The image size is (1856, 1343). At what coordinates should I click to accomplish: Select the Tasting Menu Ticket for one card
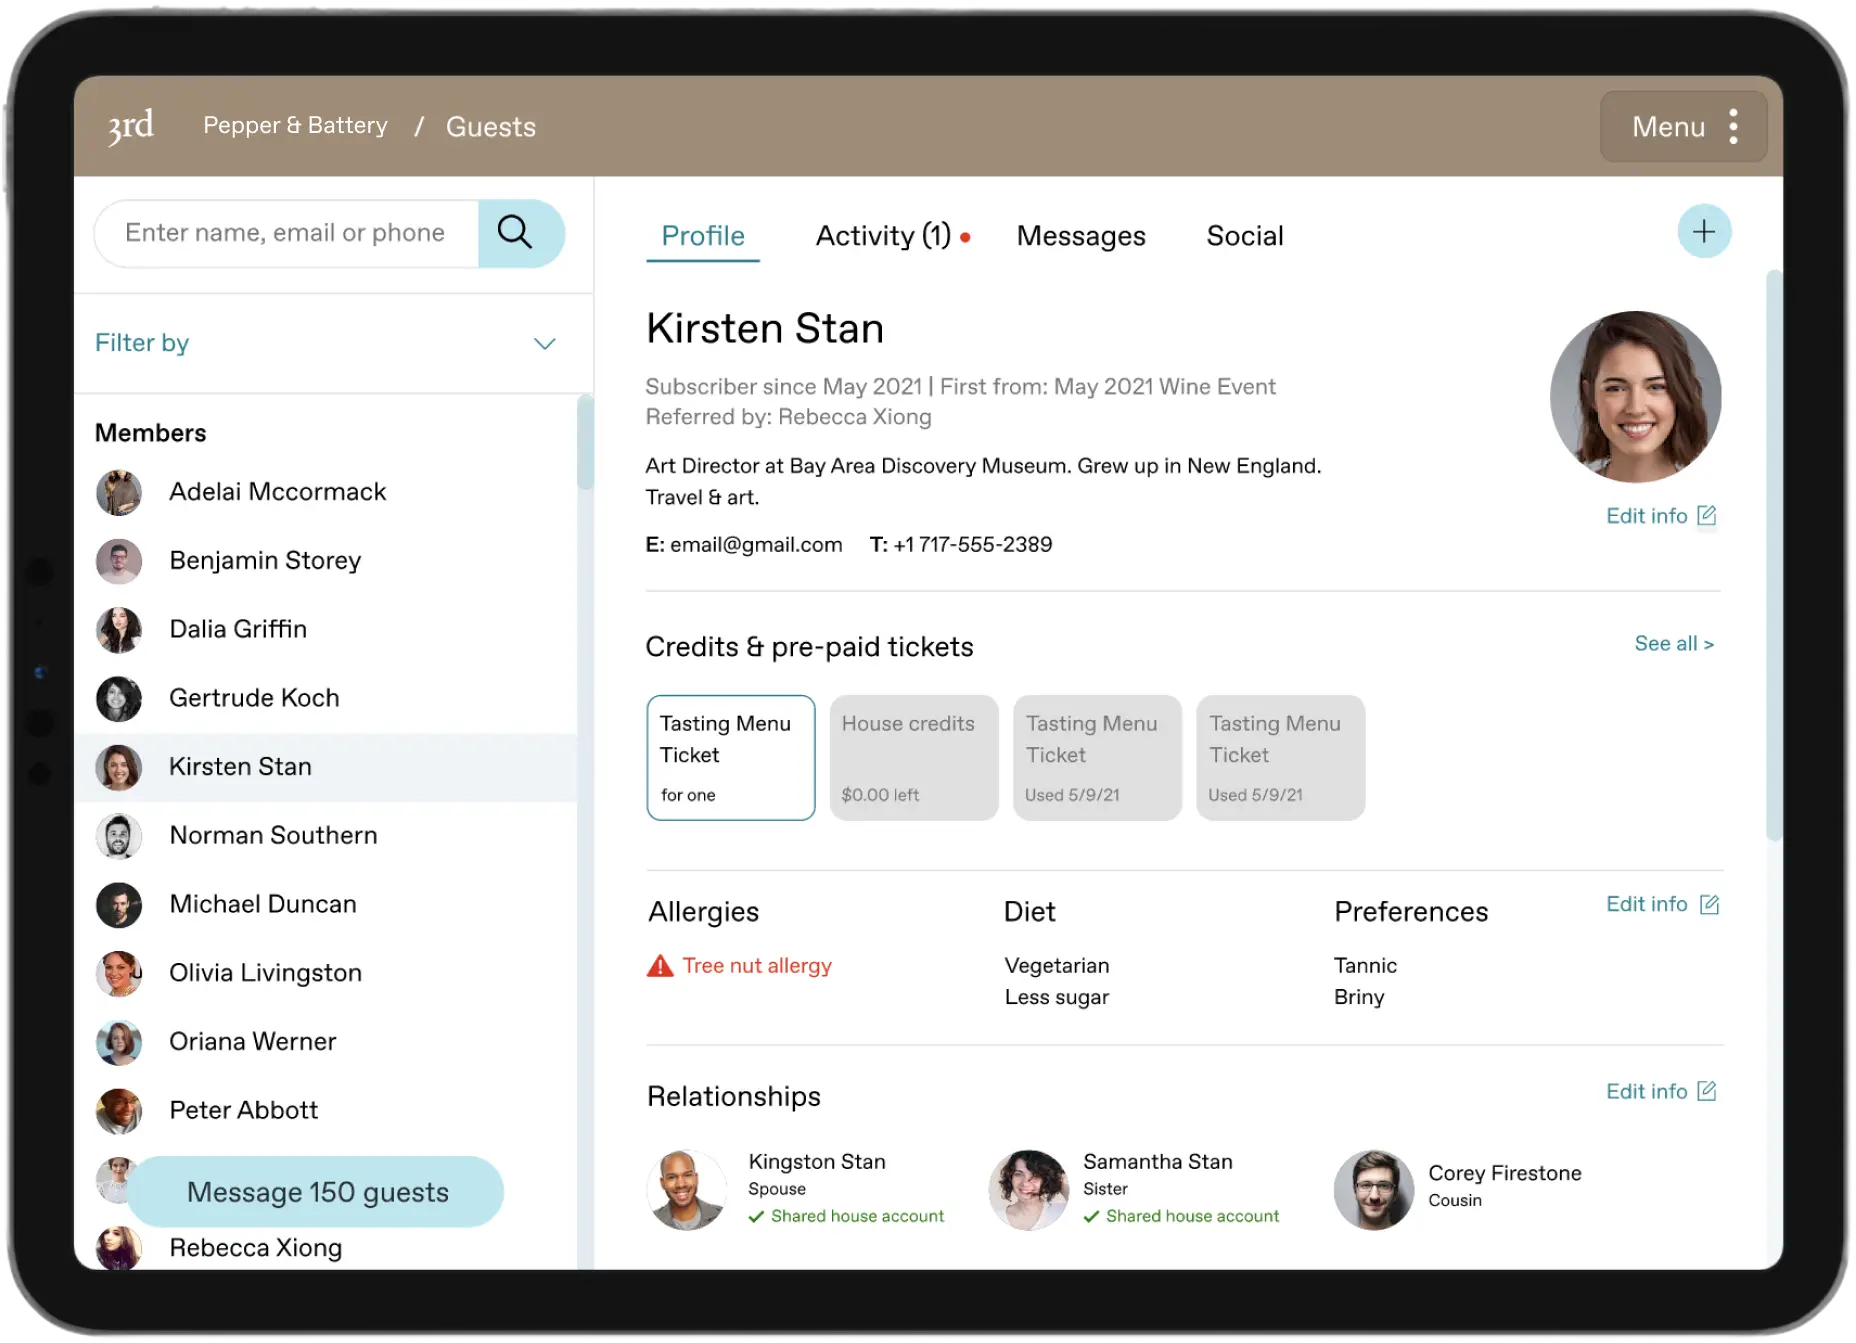(731, 757)
